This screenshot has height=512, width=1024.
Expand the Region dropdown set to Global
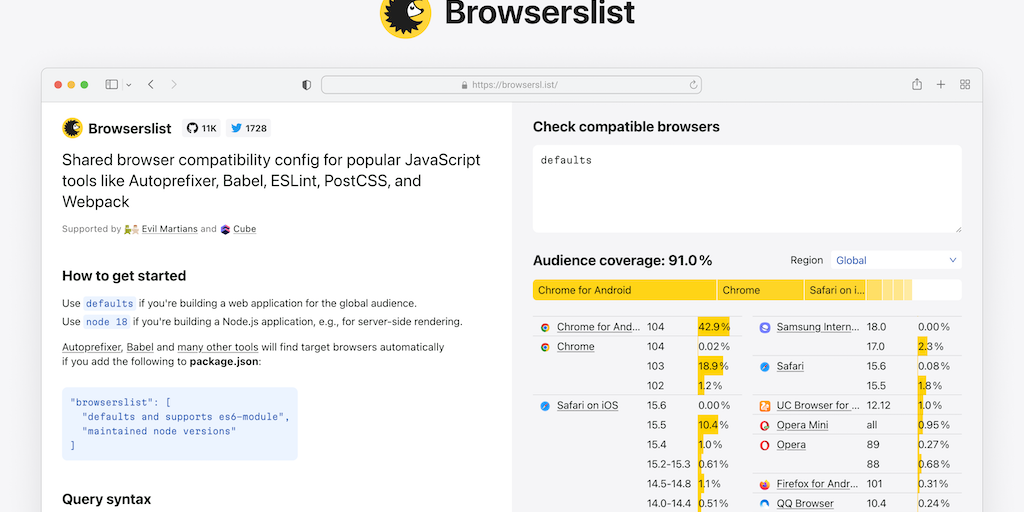[896, 260]
